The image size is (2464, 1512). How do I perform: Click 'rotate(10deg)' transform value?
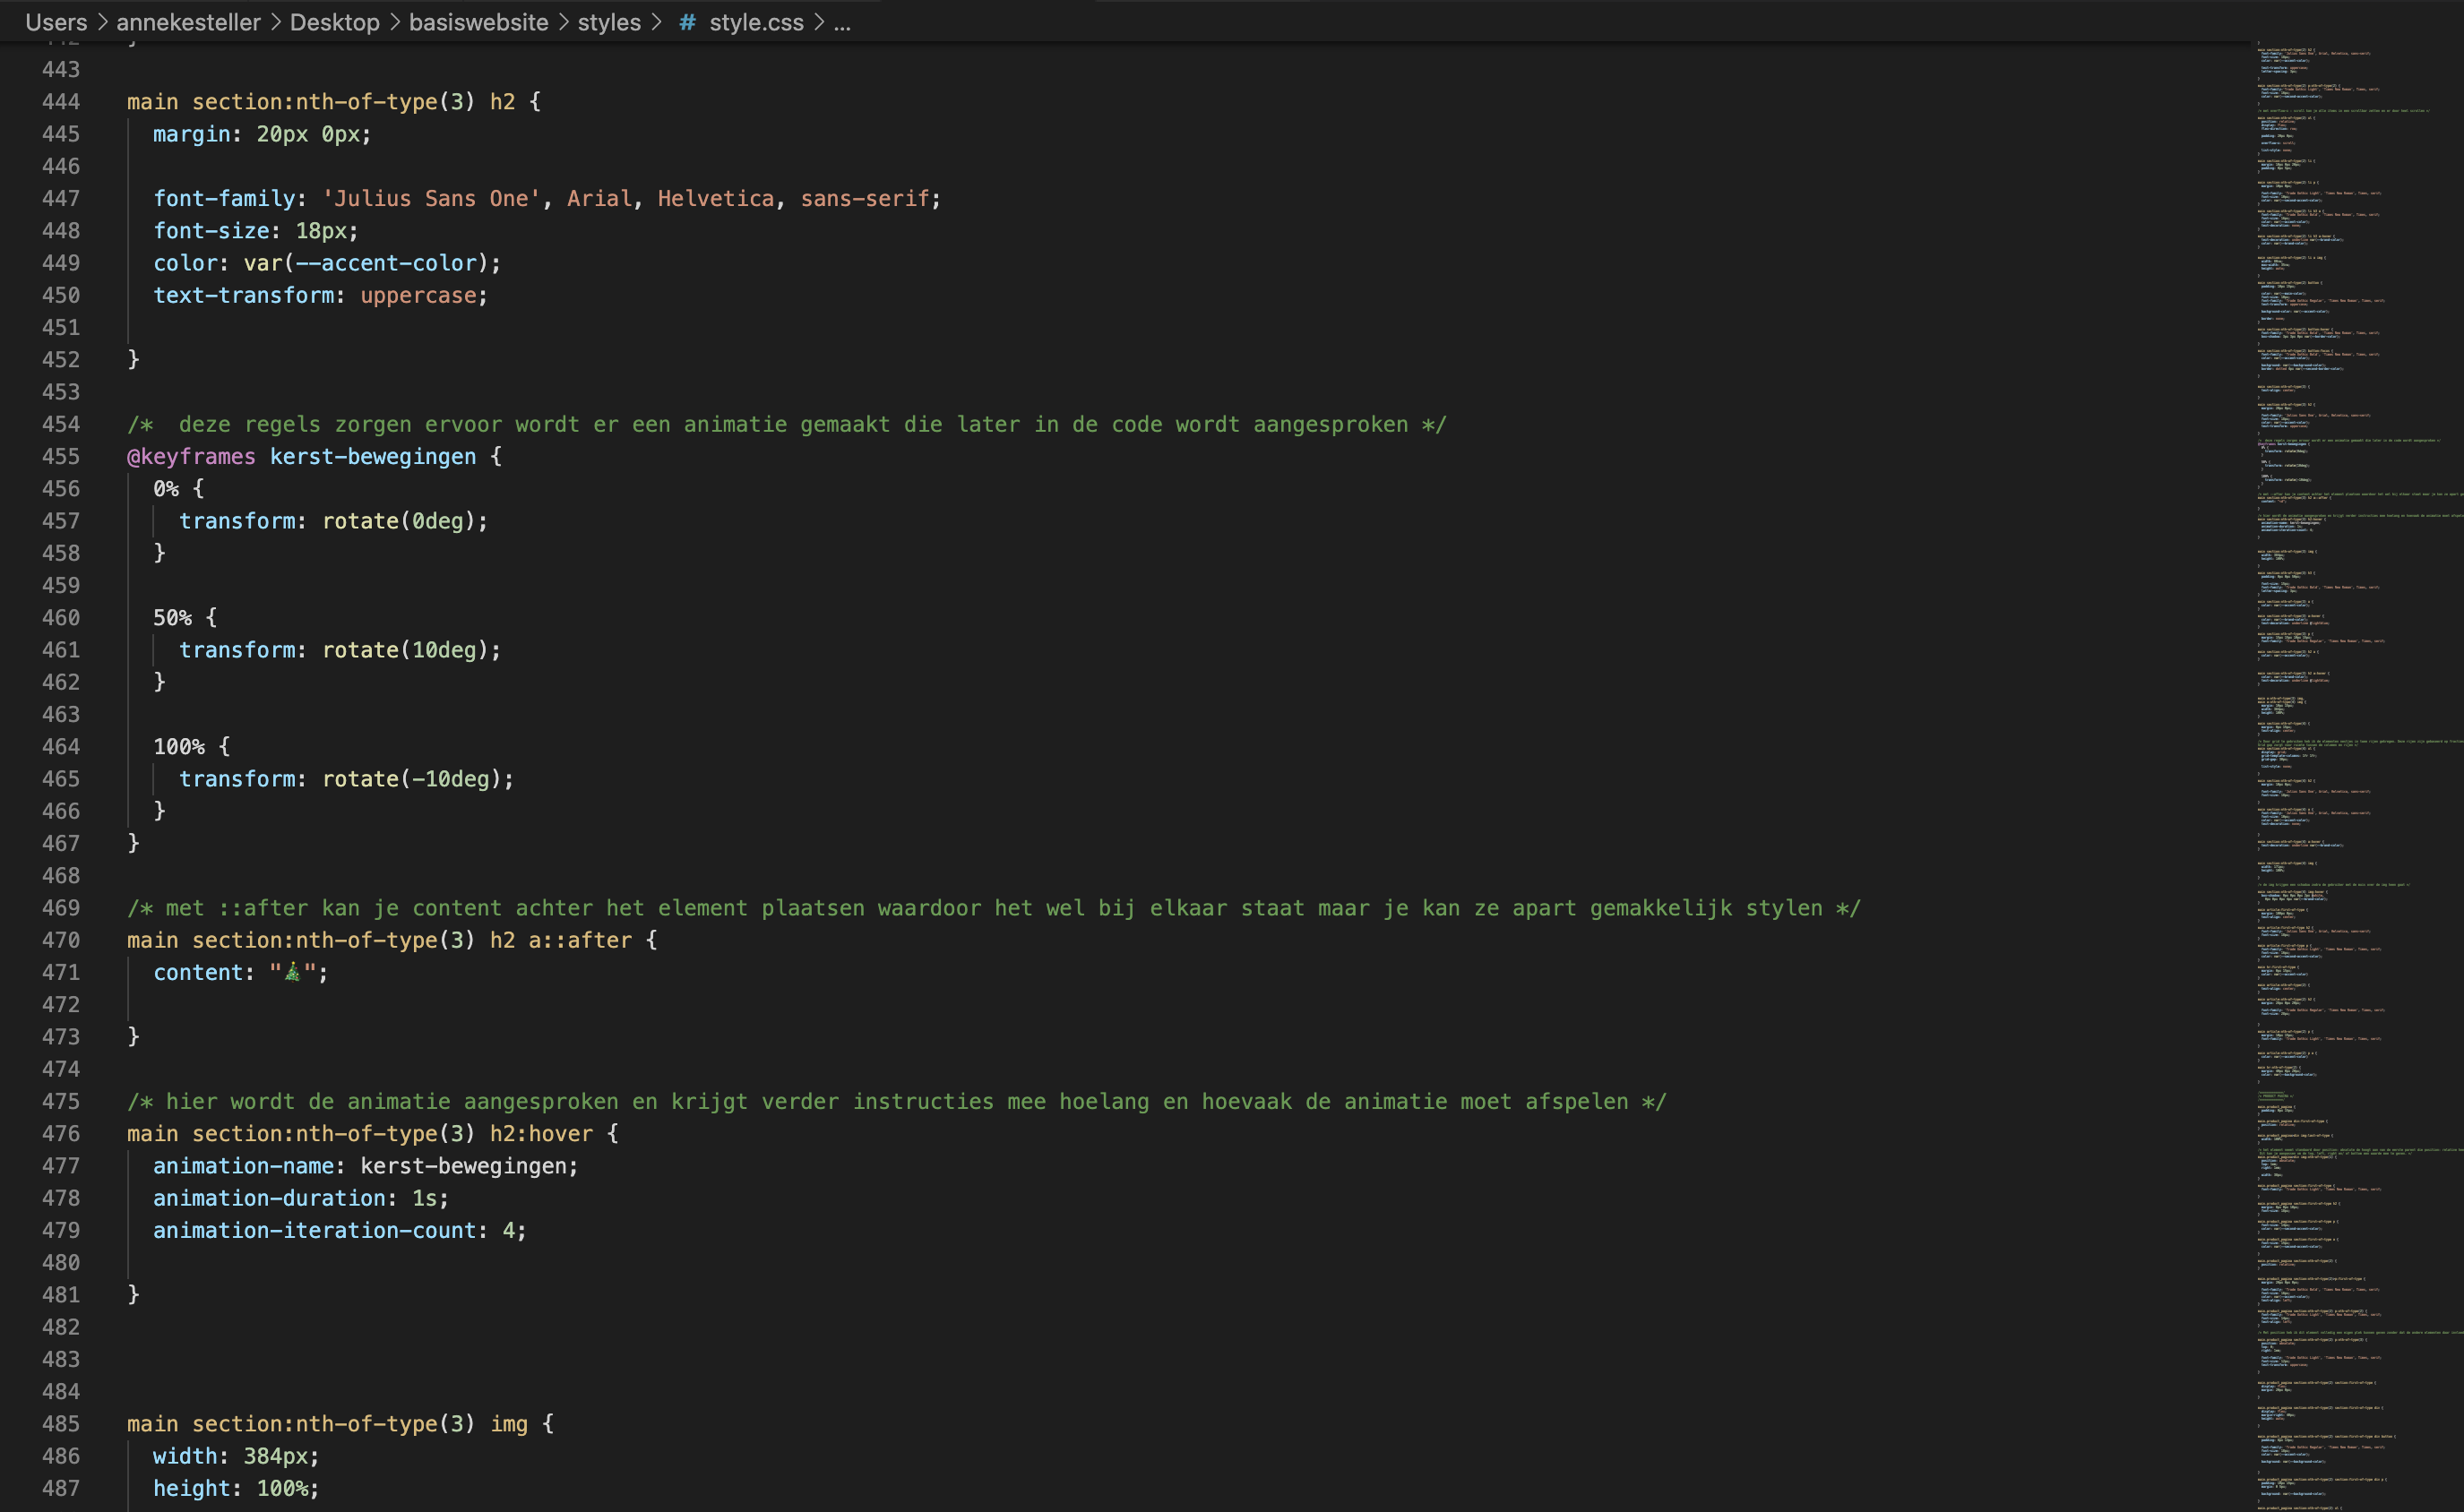405,650
